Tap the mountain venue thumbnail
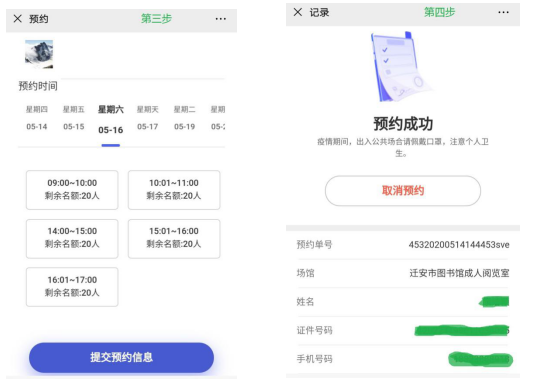533x388 pixels. [x=39, y=54]
